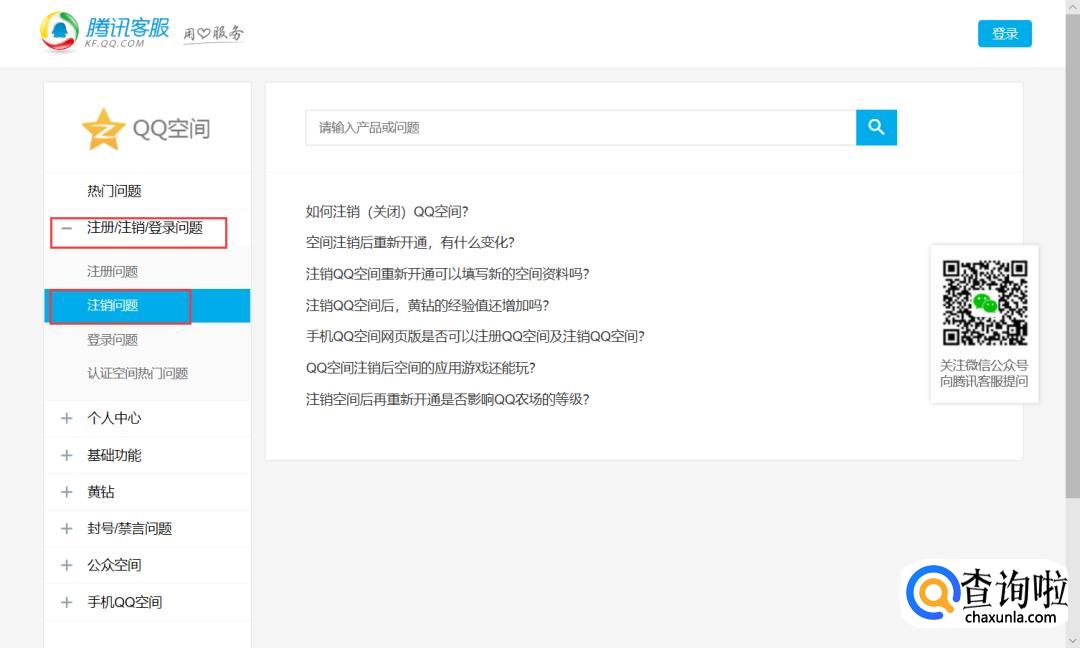Click the 手机QQ空间 label
Image resolution: width=1080 pixels, height=648 pixels.
(x=125, y=602)
